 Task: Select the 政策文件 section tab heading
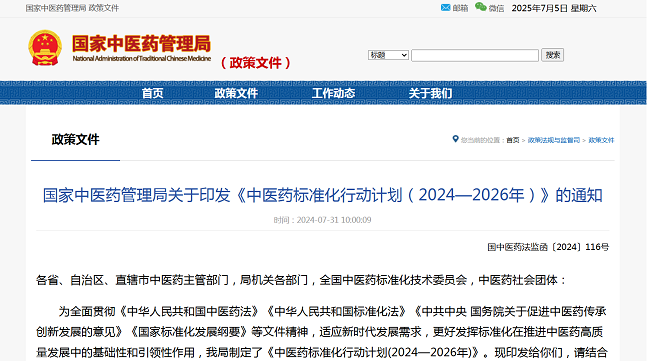tap(75, 140)
